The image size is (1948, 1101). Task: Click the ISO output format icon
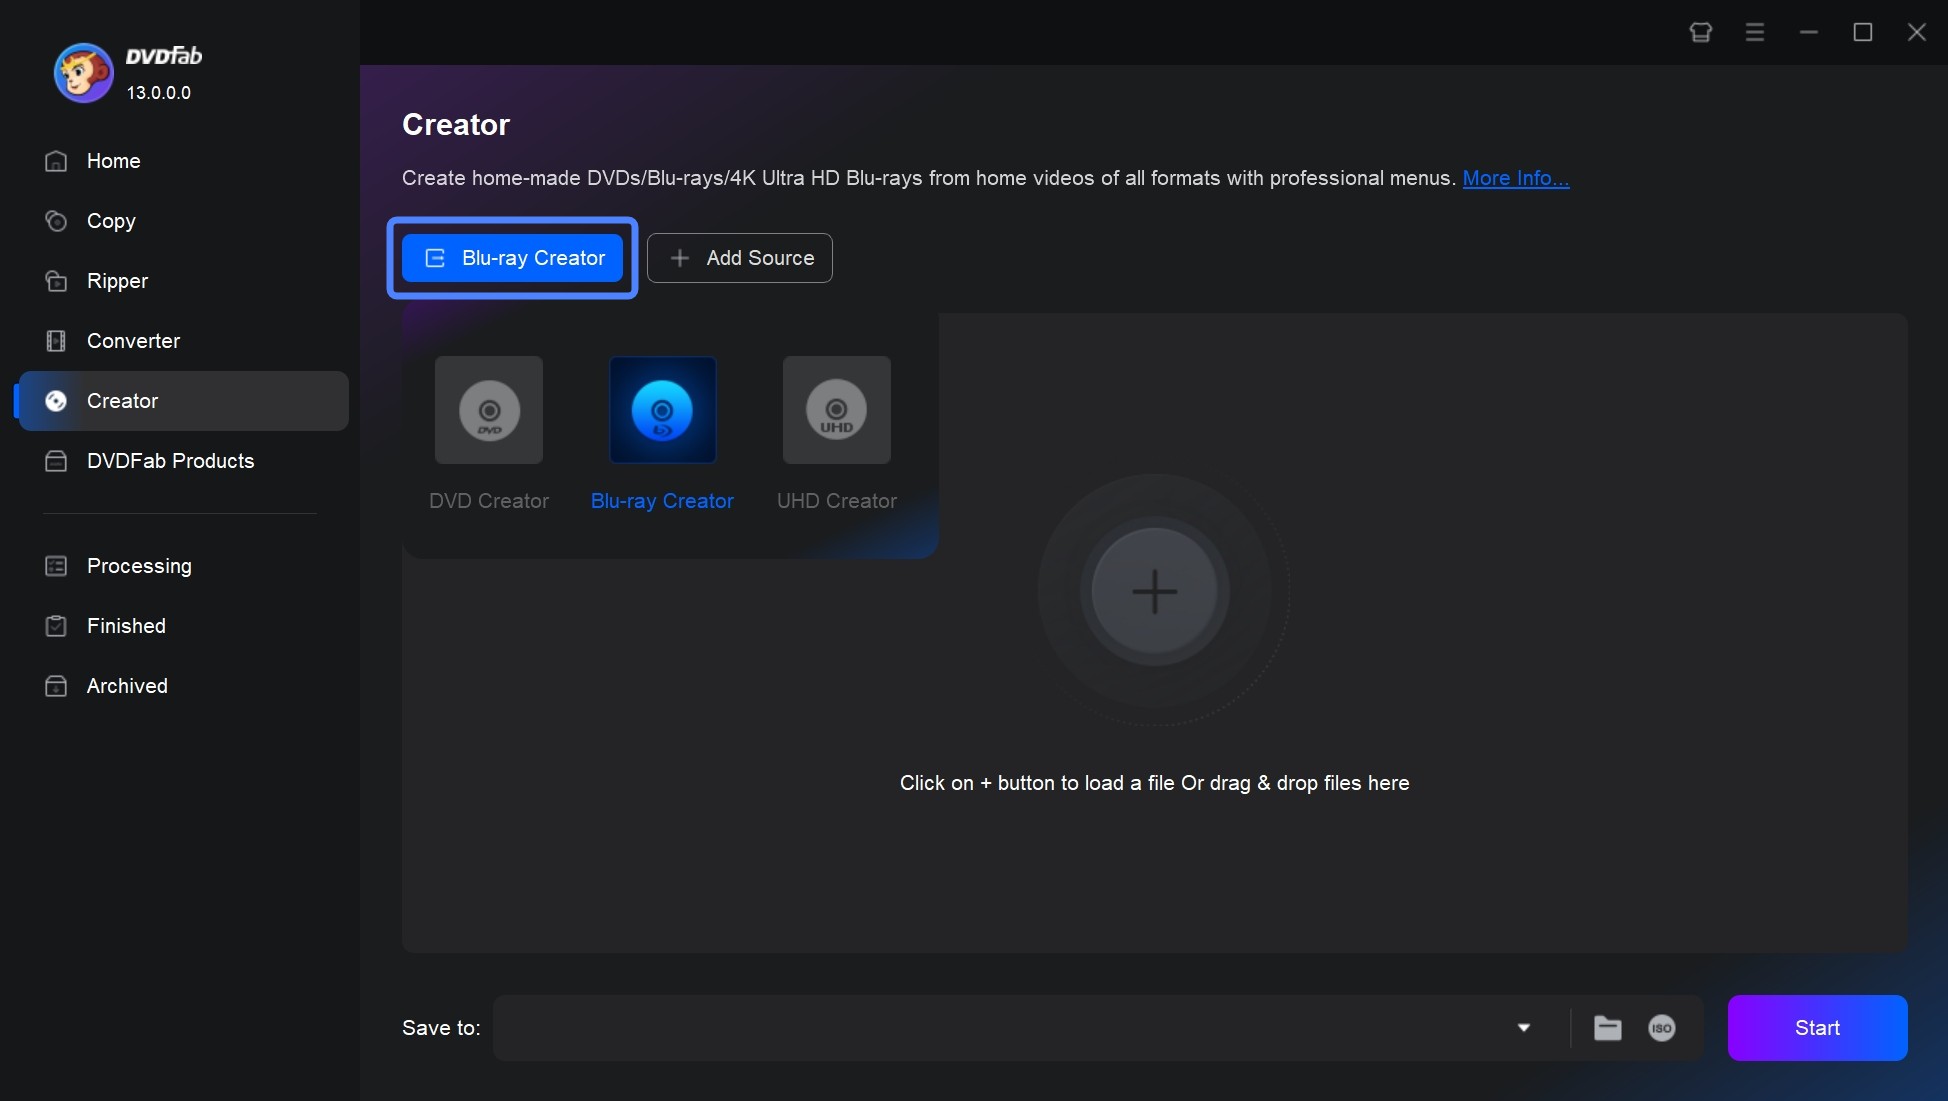click(1662, 1027)
